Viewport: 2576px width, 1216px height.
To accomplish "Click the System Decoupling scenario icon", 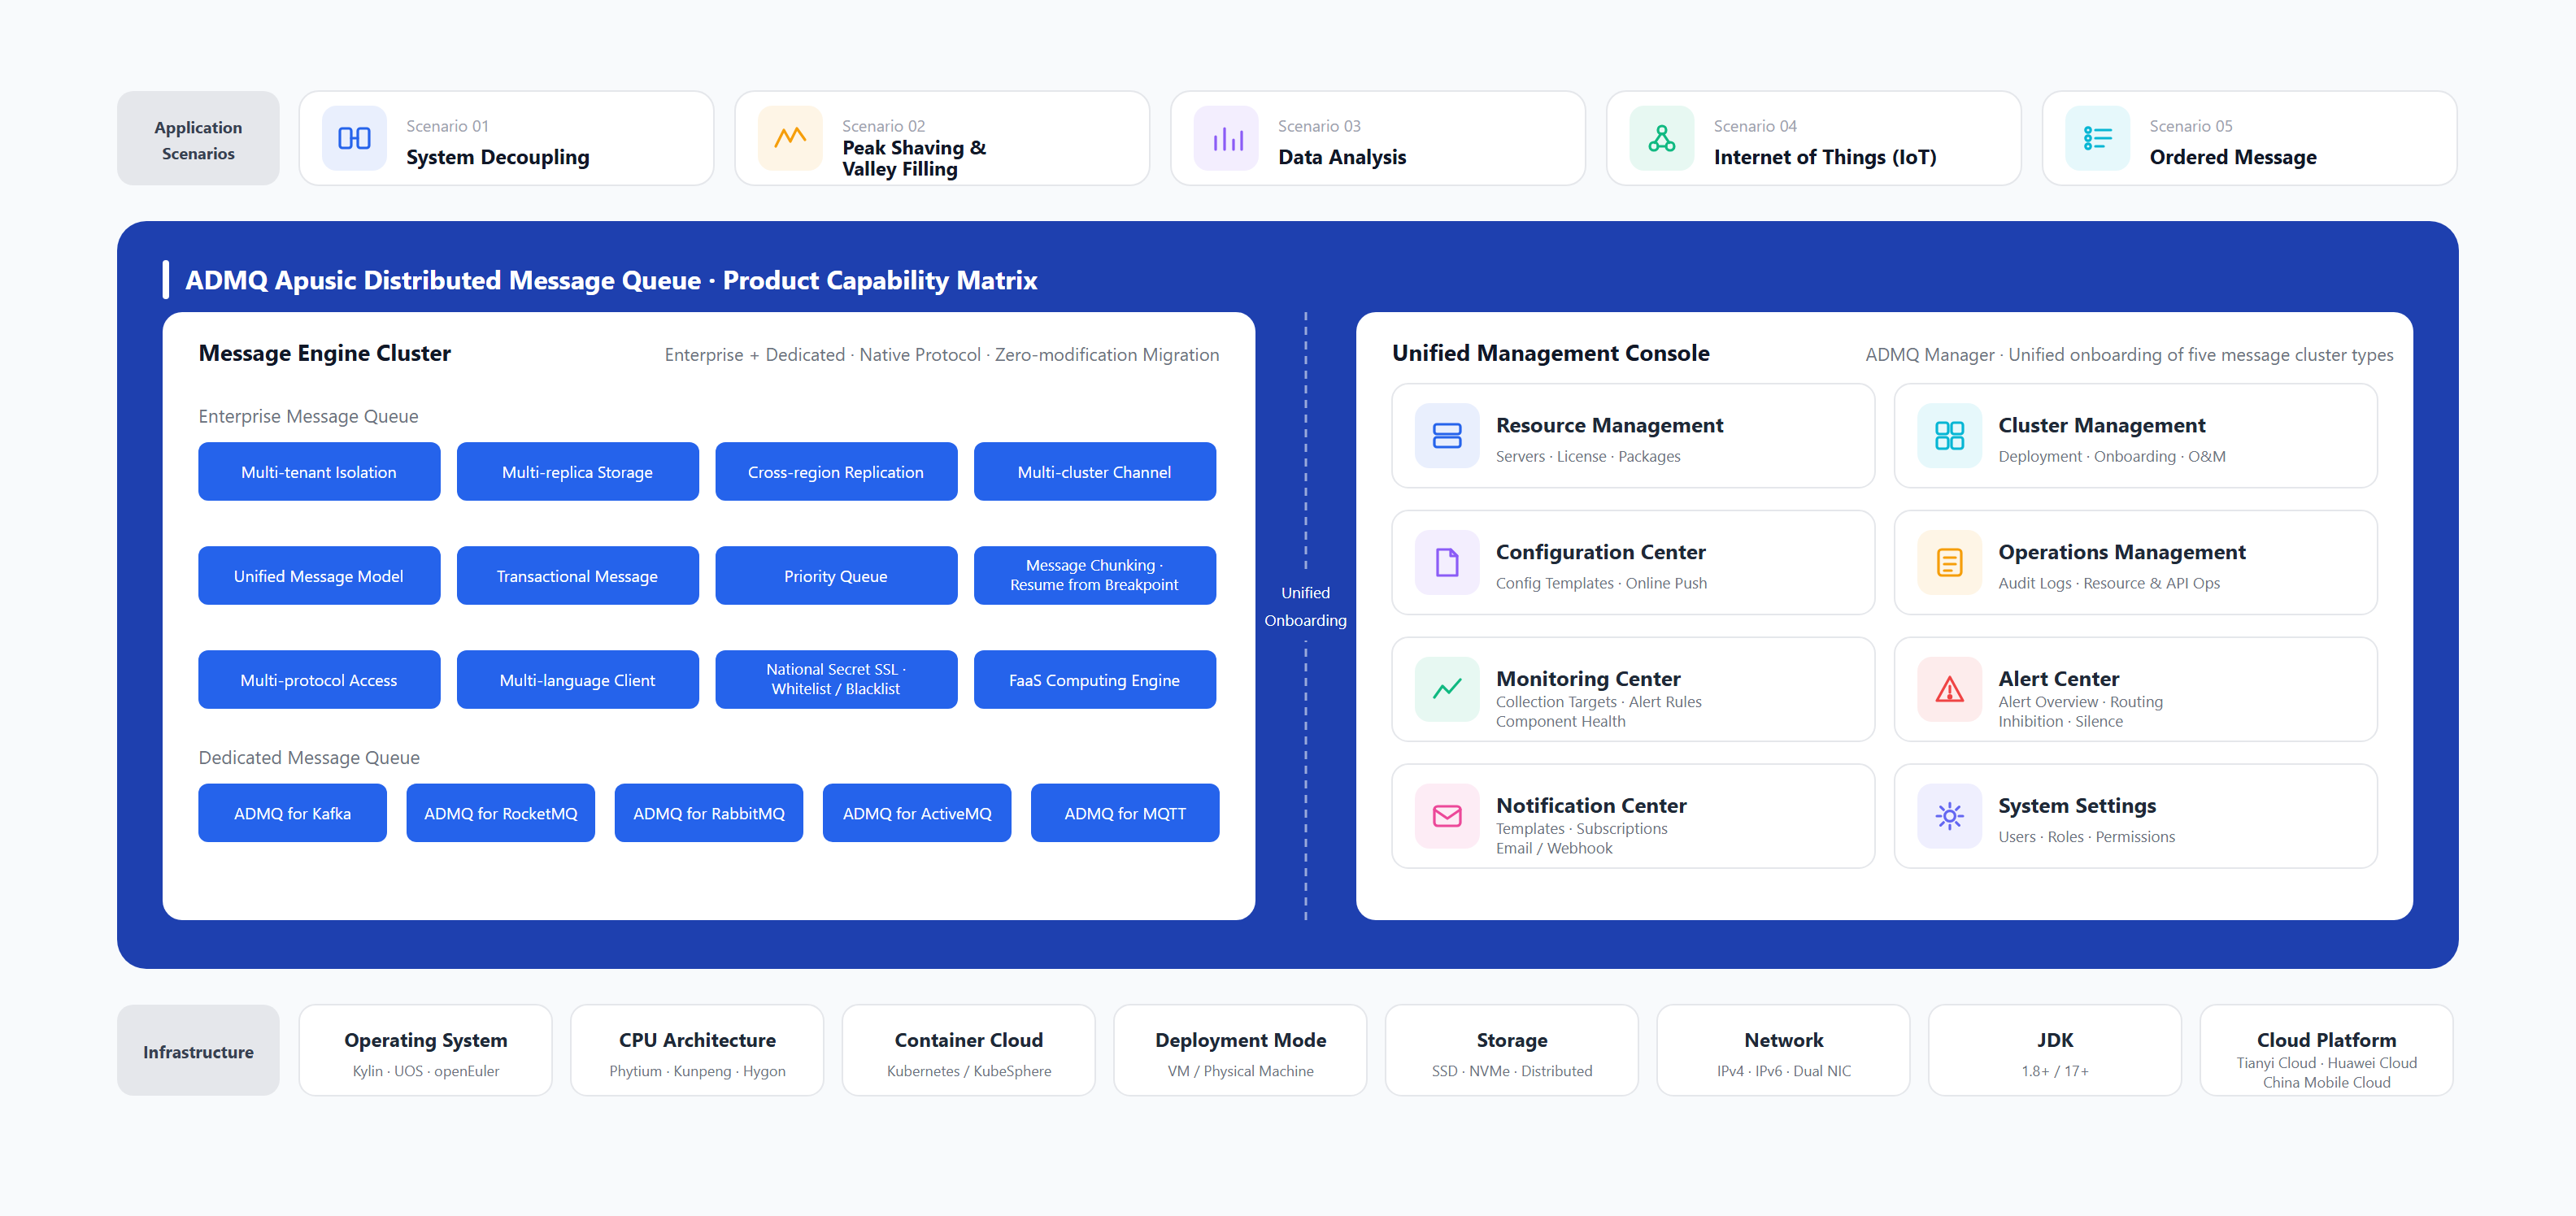I will [x=354, y=138].
